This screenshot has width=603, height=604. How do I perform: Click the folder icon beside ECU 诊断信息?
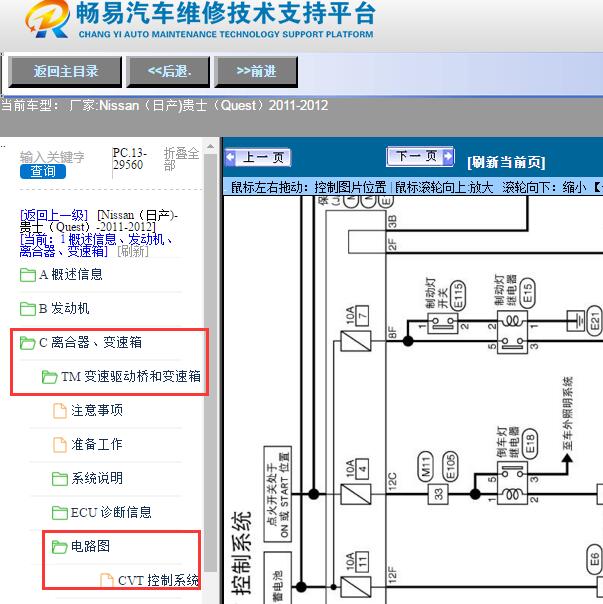(60, 513)
